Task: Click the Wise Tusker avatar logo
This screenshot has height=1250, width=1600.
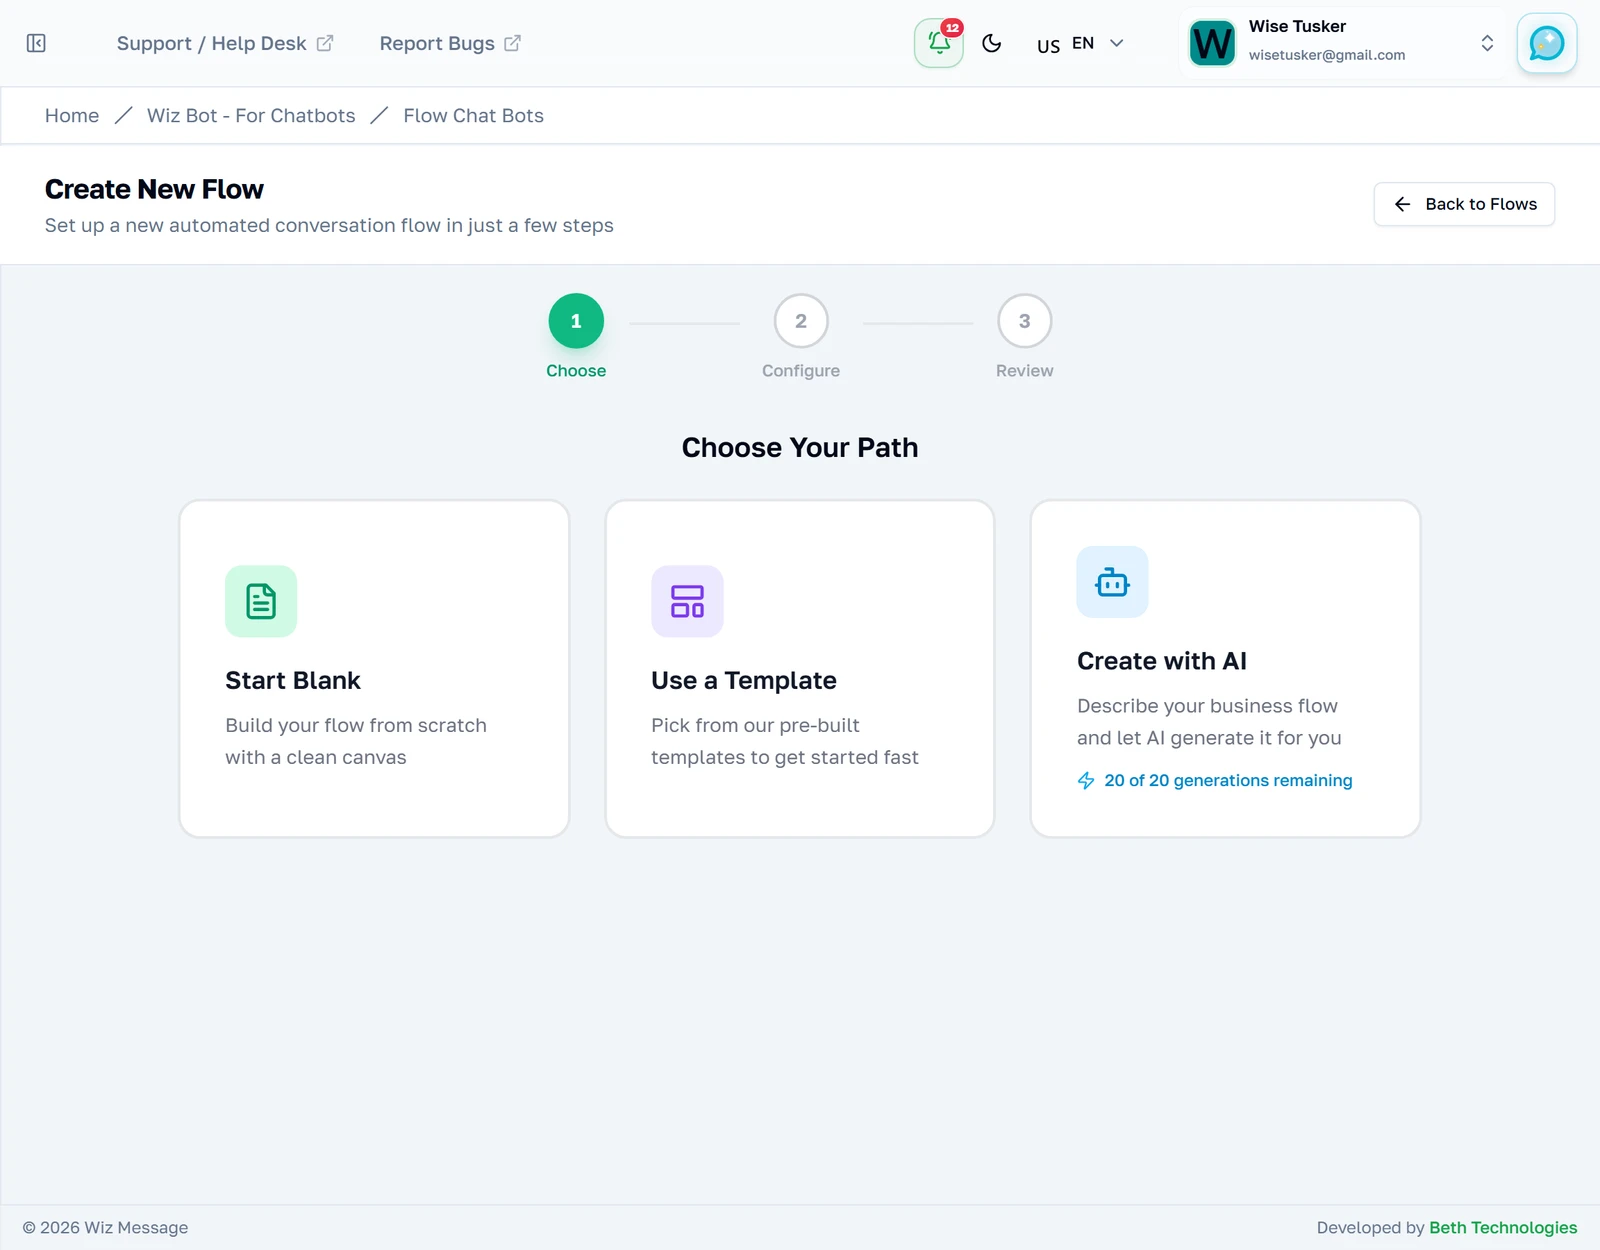Action: (1212, 43)
